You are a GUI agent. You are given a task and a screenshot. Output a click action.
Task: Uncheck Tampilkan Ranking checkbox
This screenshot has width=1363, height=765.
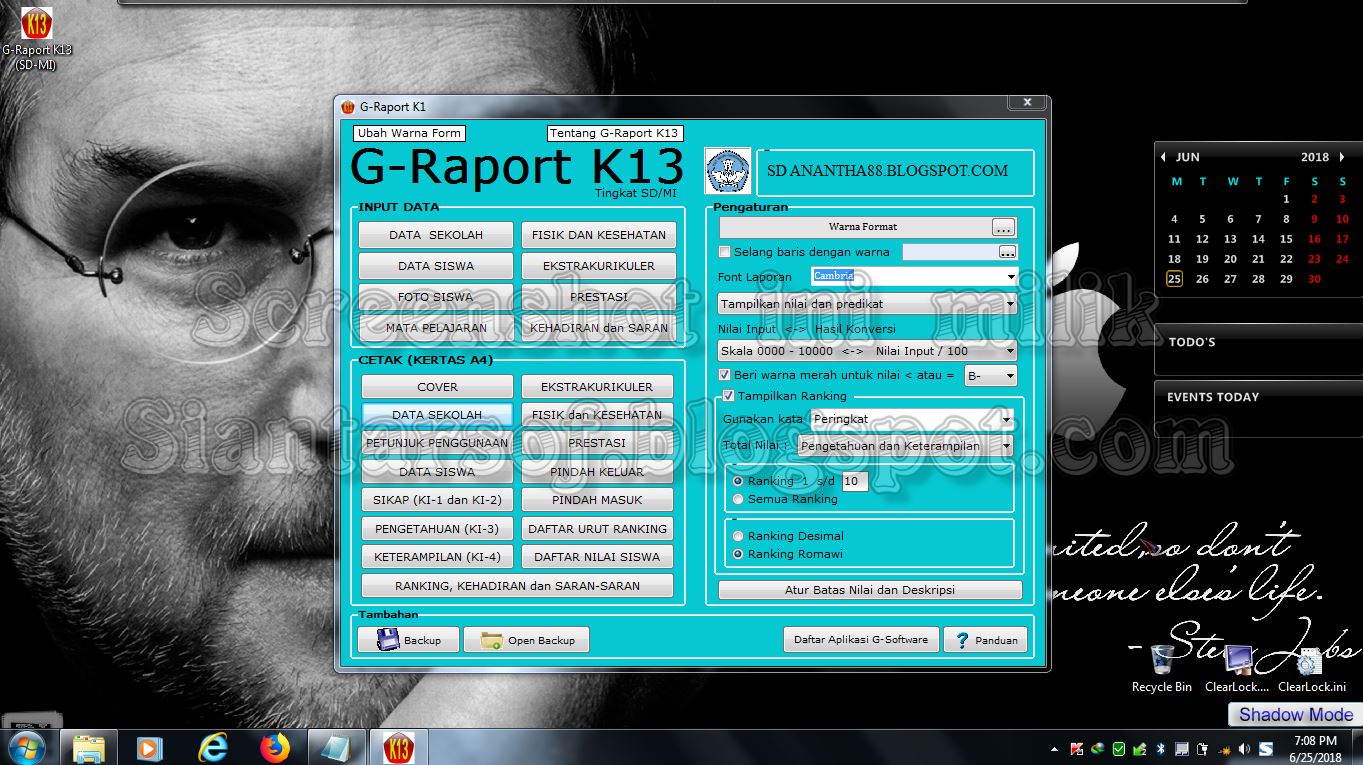coord(728,396)
